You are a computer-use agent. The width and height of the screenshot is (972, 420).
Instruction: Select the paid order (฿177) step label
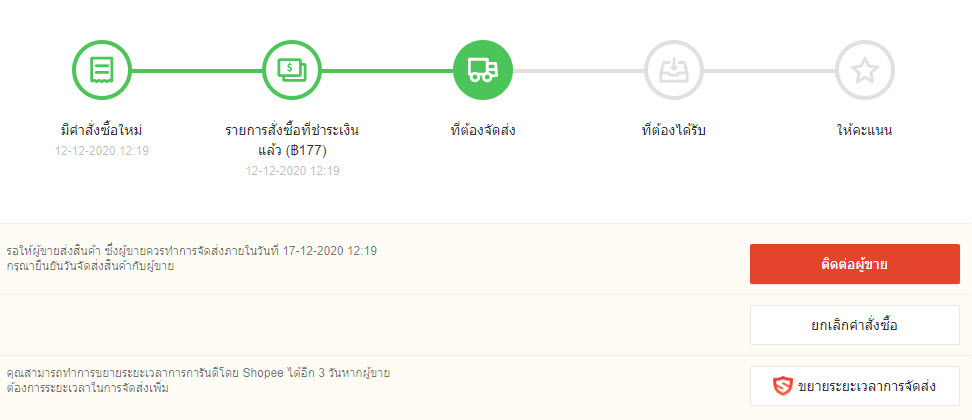click(292, 140)
